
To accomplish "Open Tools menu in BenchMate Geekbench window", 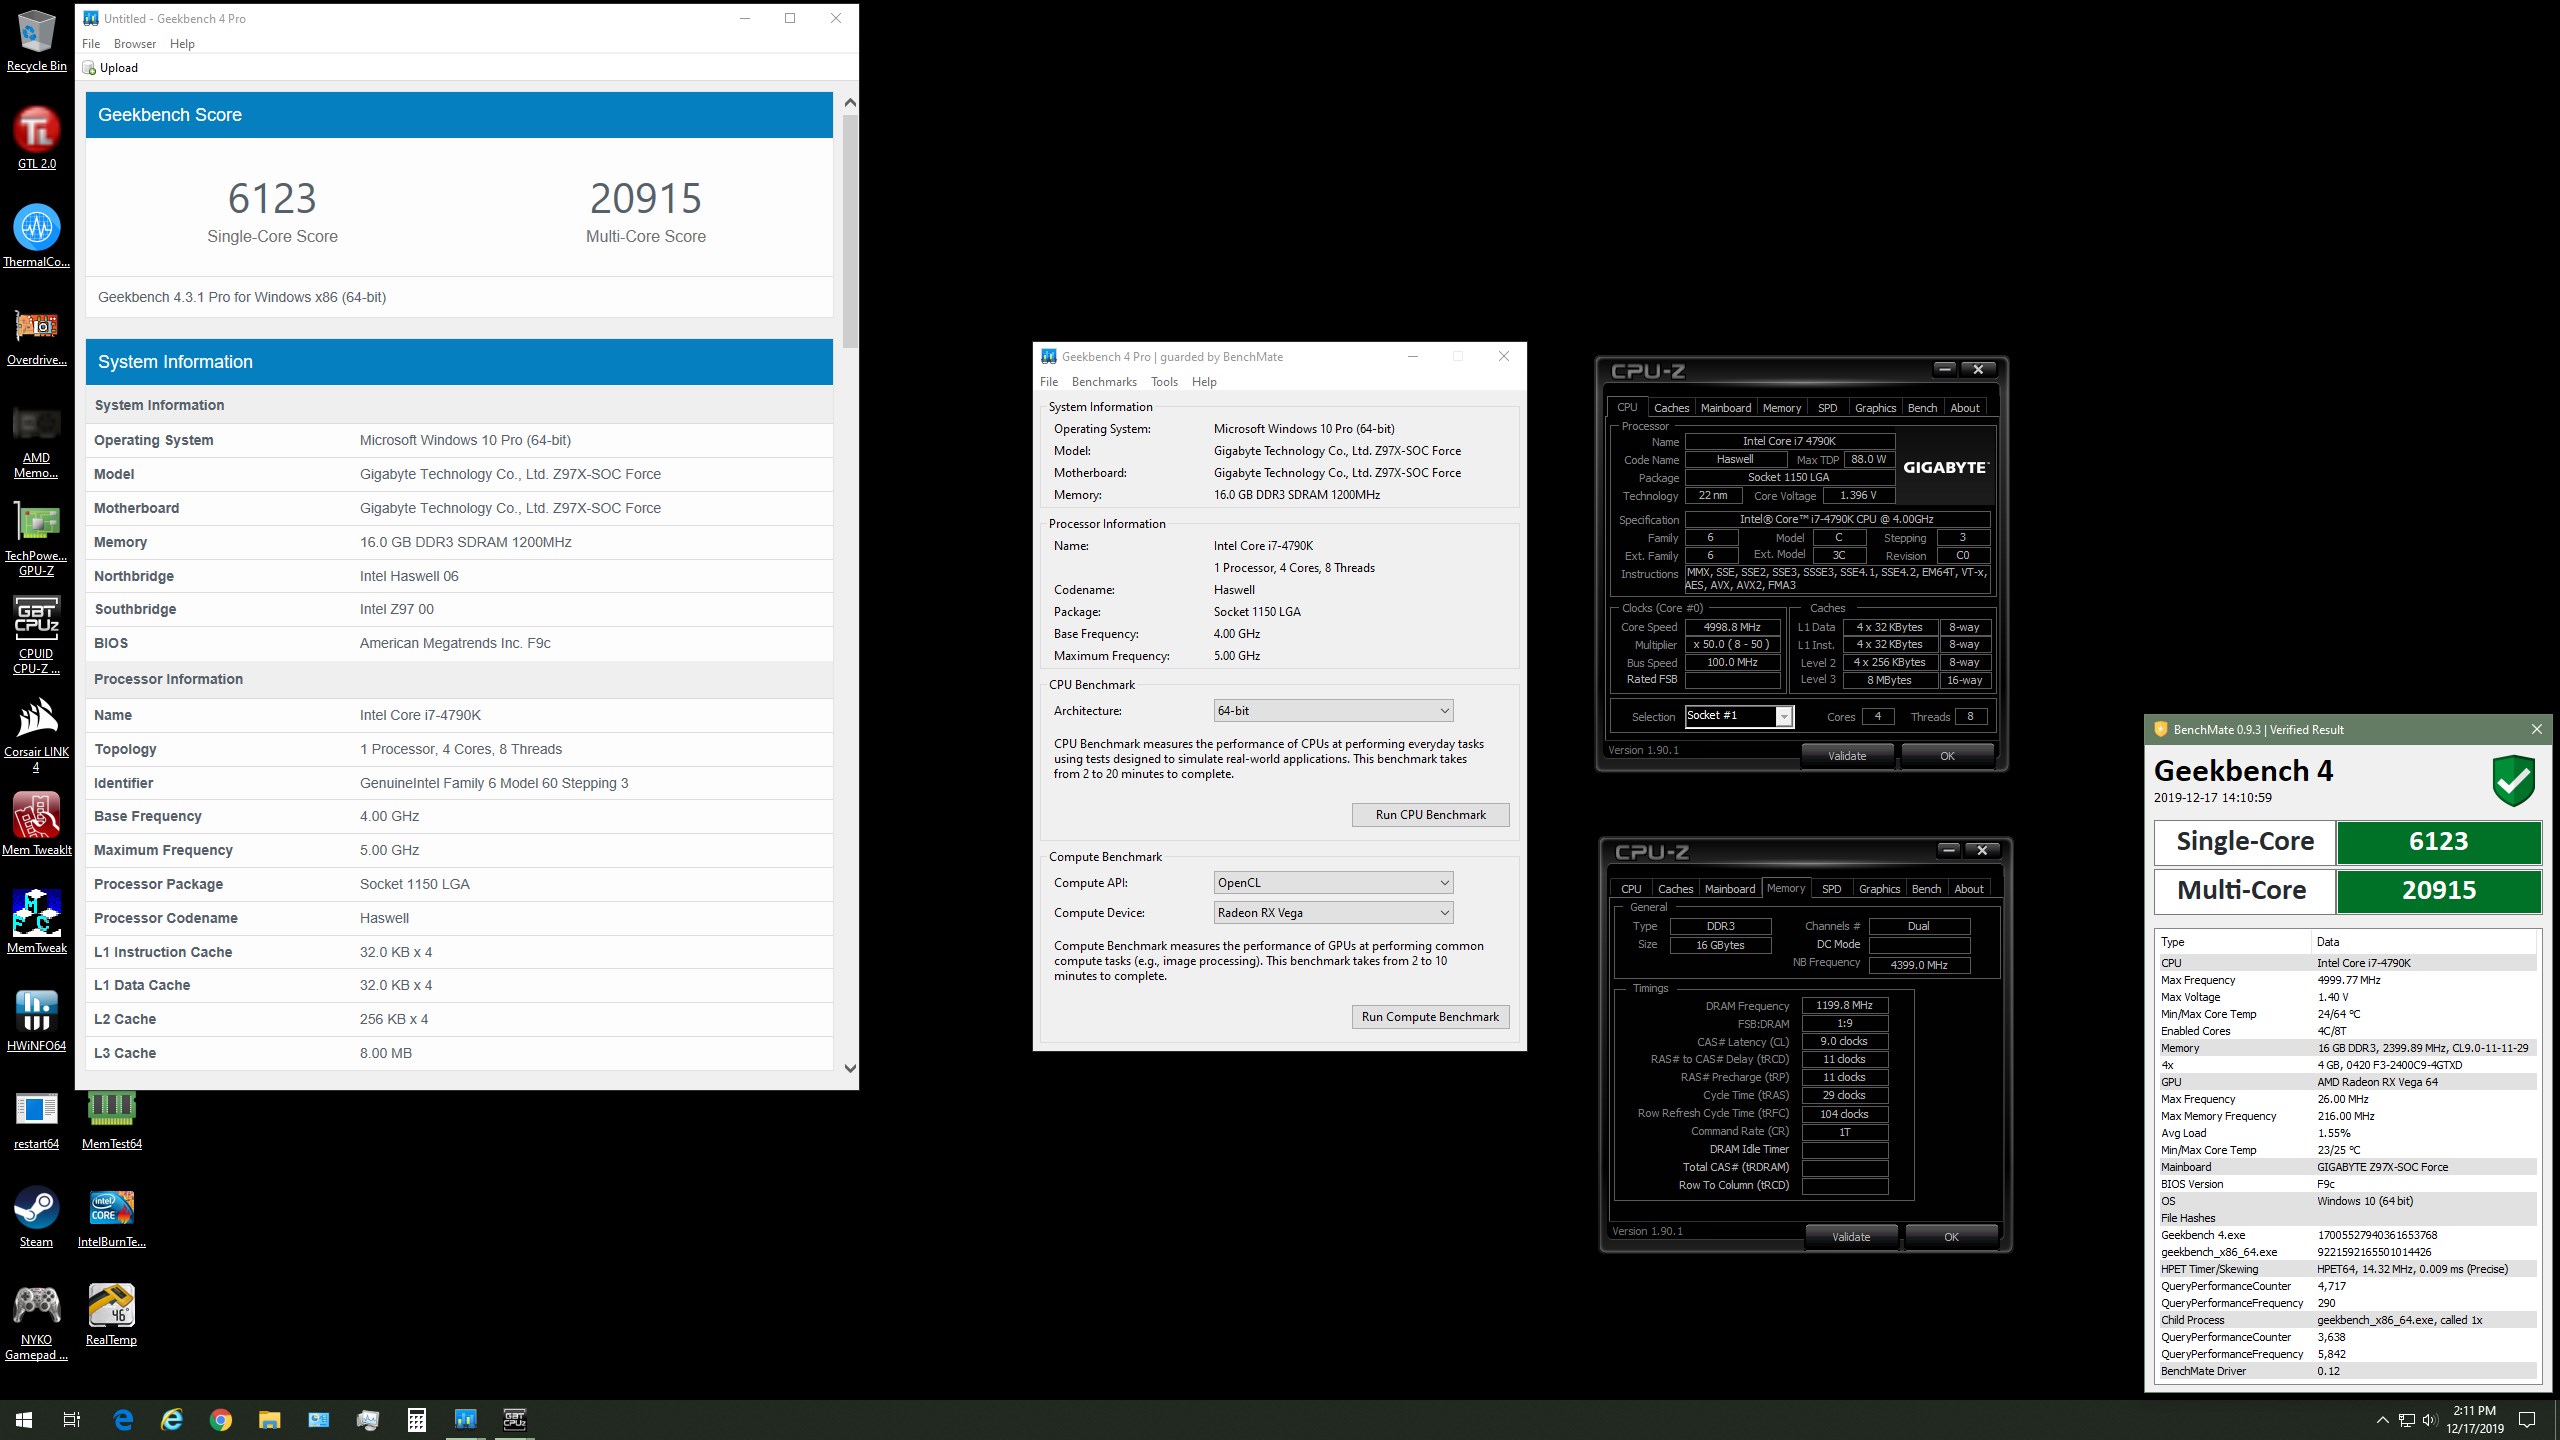I will pos(1164,382).
